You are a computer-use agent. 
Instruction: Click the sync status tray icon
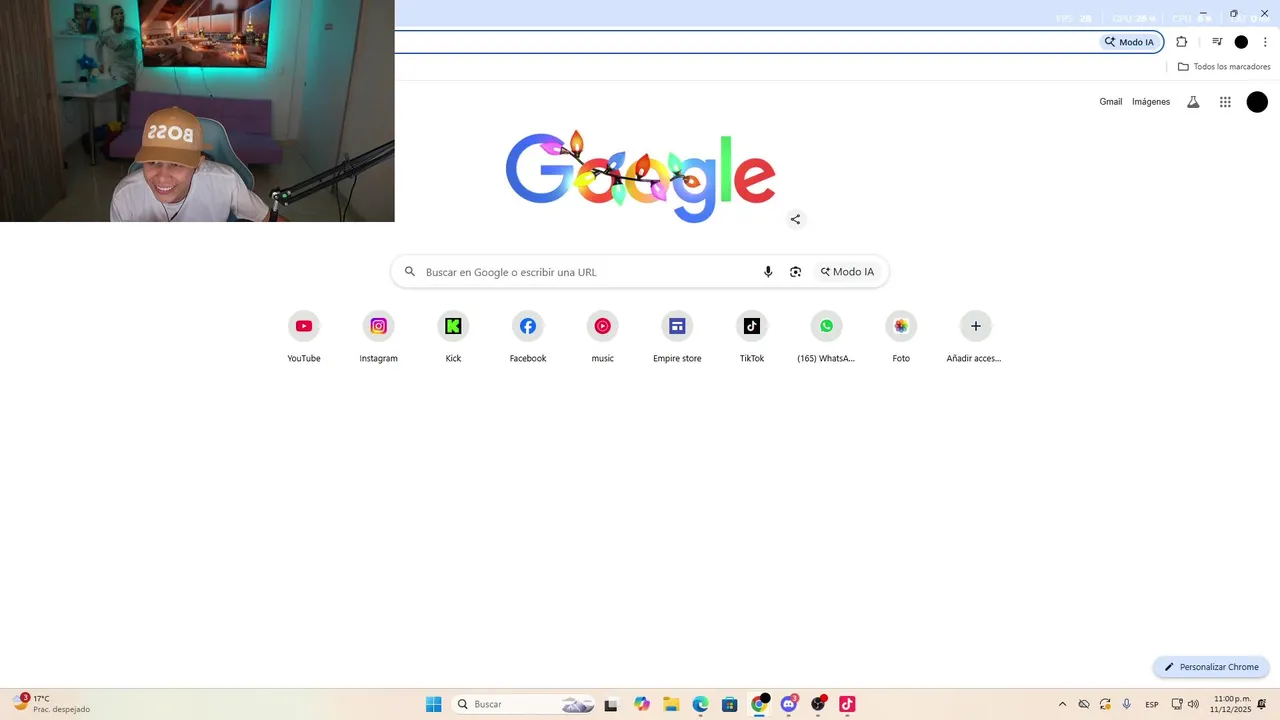1105,704
